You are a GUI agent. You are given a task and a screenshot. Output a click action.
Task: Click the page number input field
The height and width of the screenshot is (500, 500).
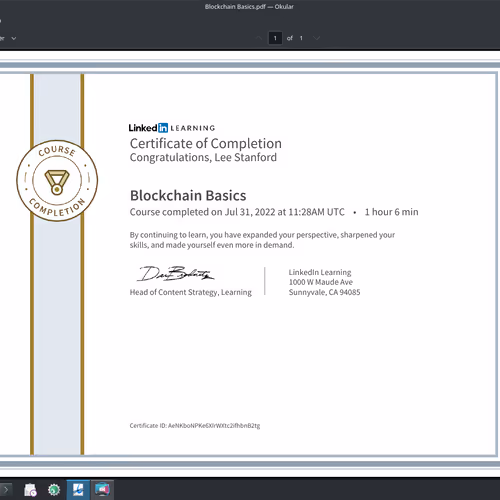pyautogui.click(x=275, y=38)
